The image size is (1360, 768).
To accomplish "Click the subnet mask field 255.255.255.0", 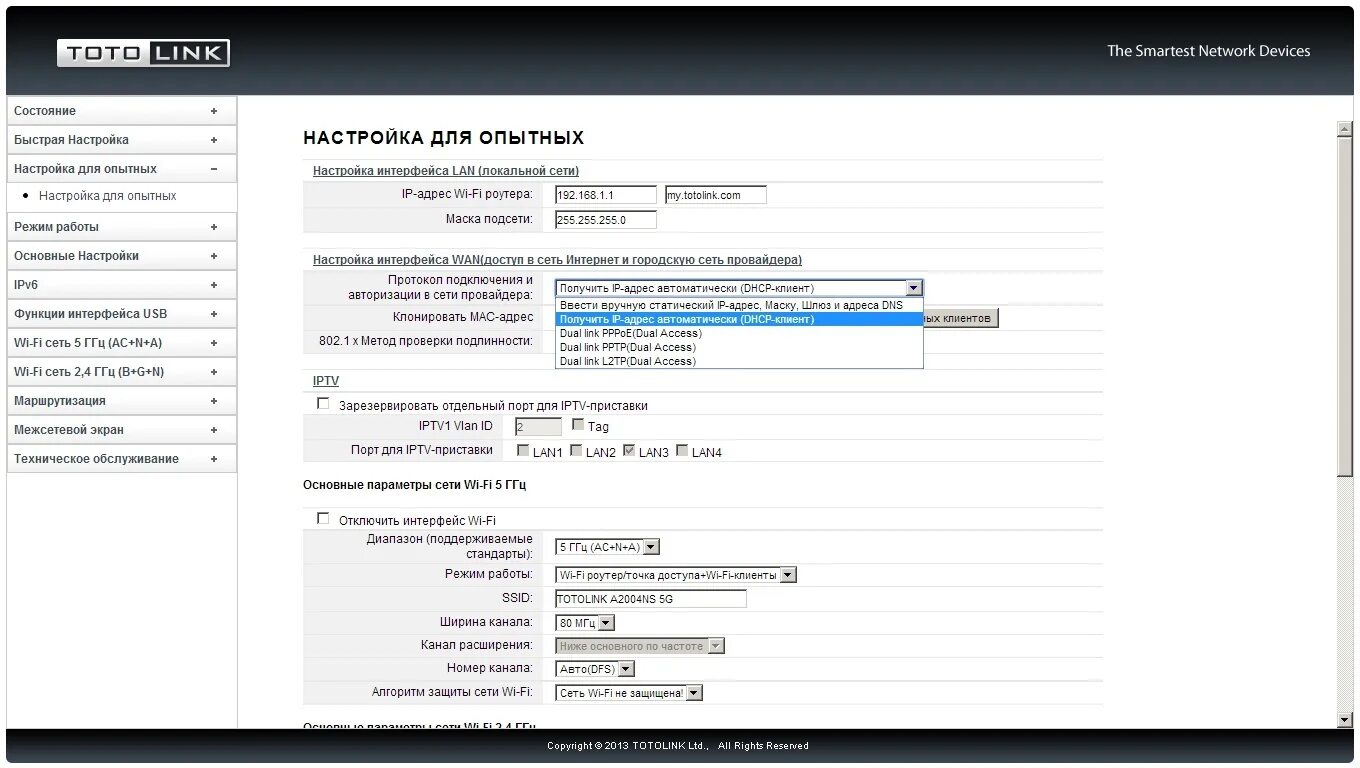I will point(606,220).
